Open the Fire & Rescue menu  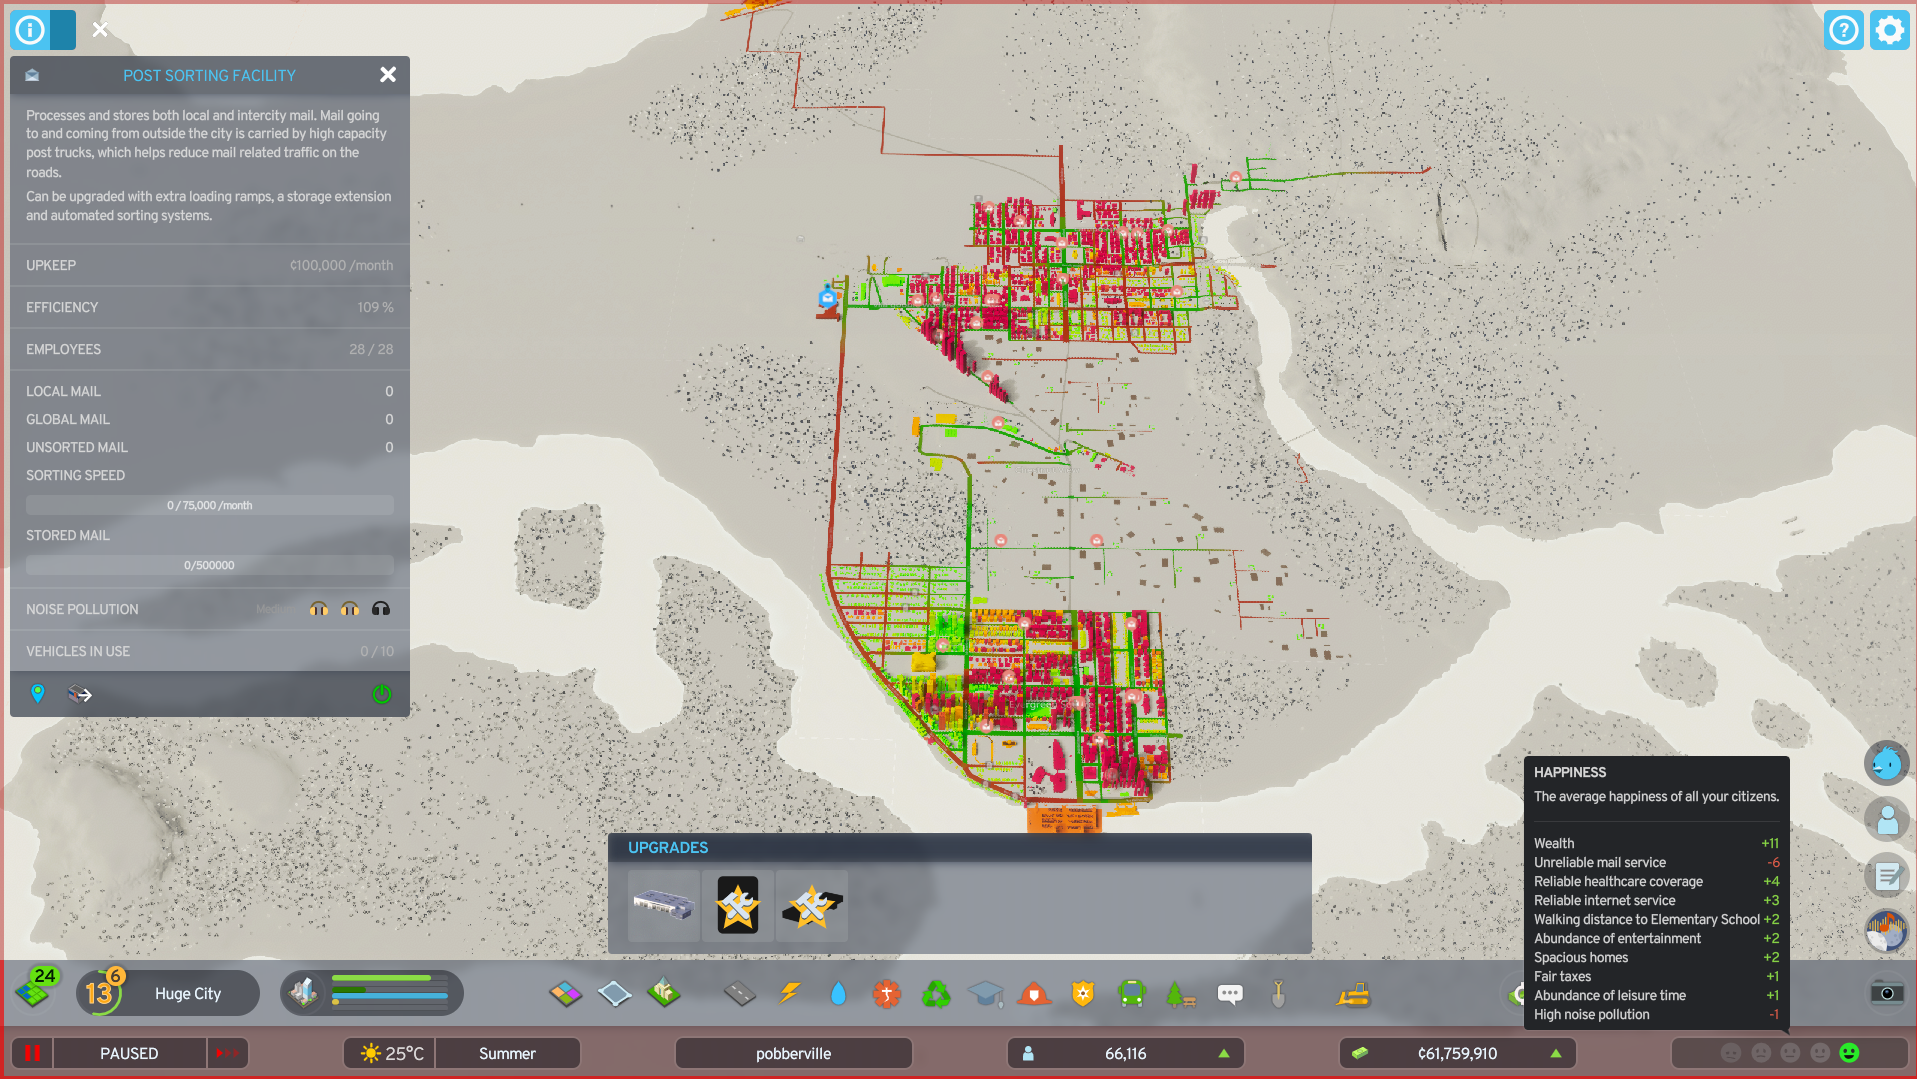[x=1034, y=993]
